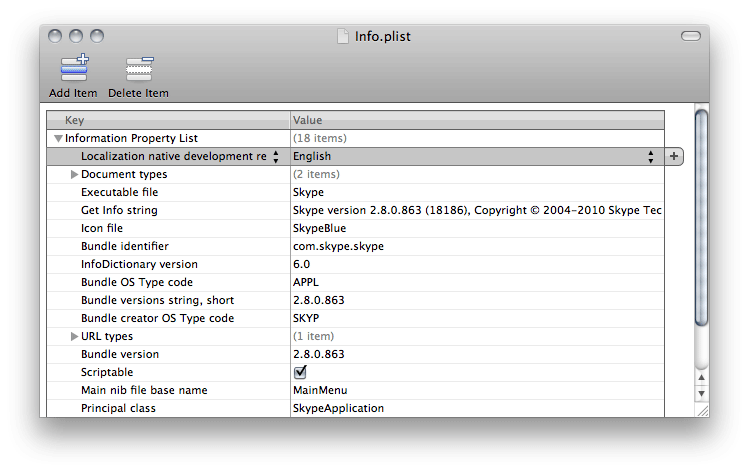Click the Key column header
This screenshot has width=749, height=472.
coord(169,120)
